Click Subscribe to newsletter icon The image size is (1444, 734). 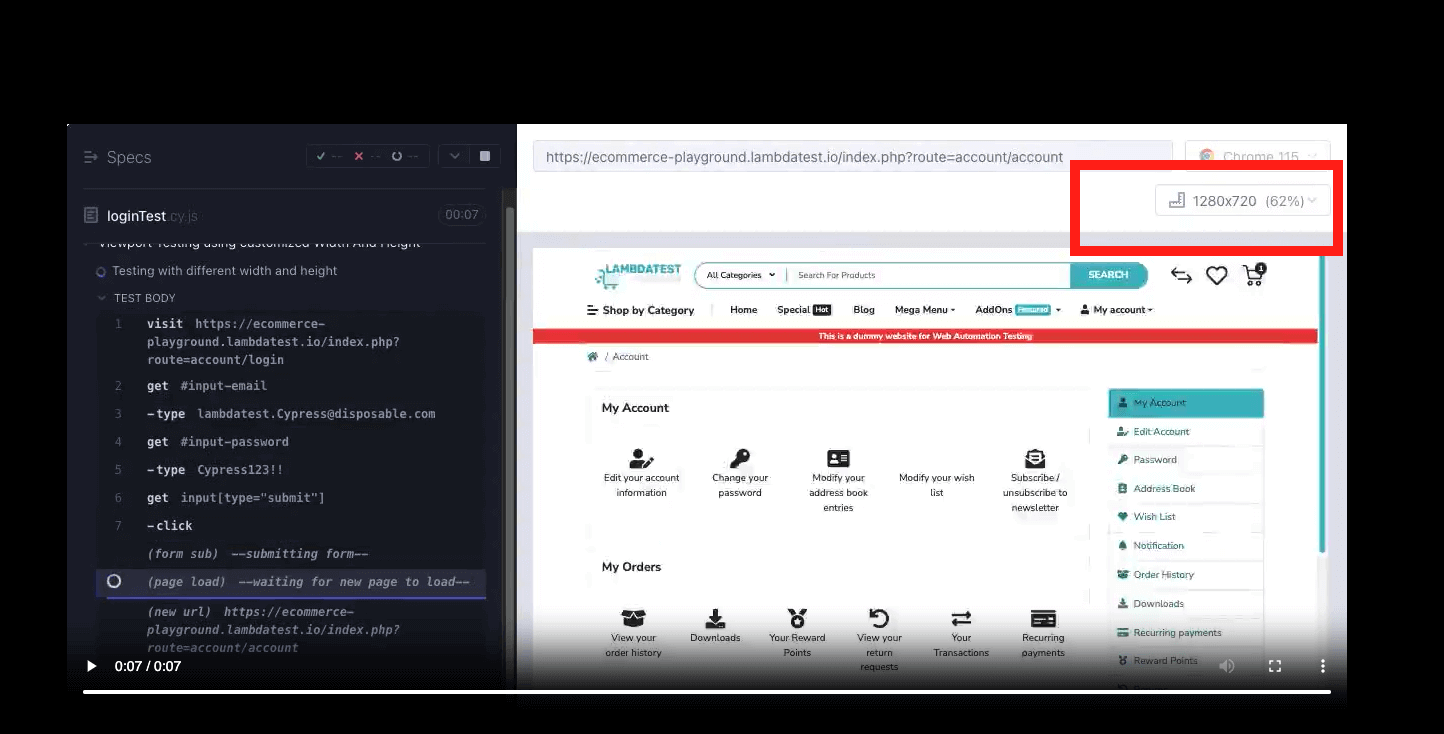[1035, 459]
